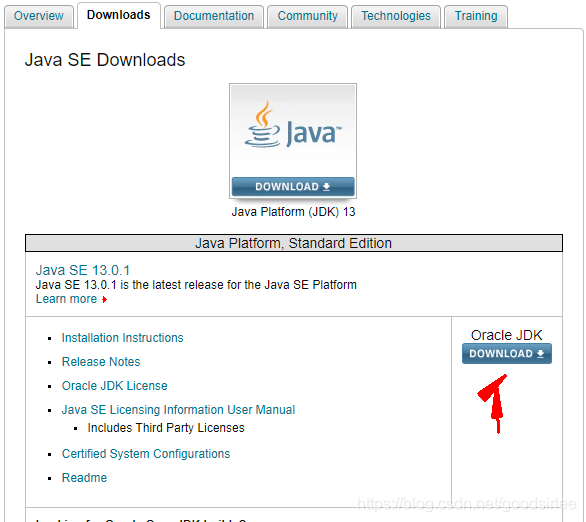The width and height of the screenshot is (586, 522).
Task: Open Java SE Licensing Information User Manual
Action: 178,410
